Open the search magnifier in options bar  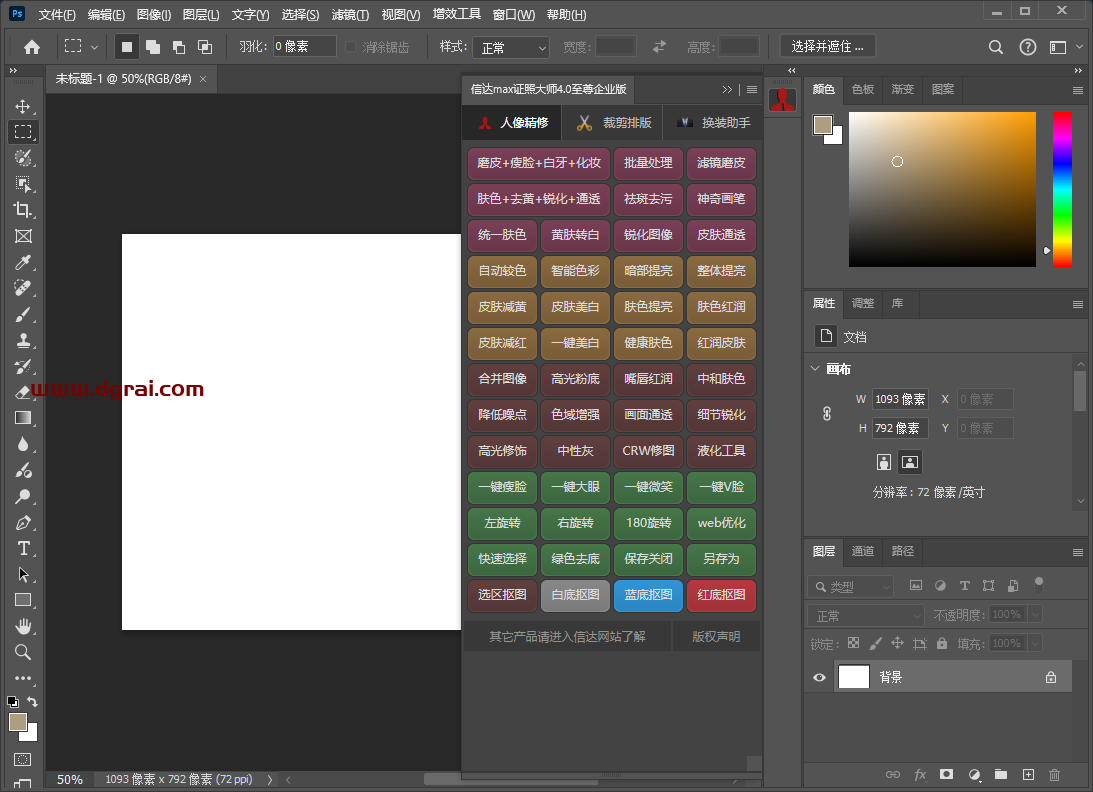click(995, 47)
